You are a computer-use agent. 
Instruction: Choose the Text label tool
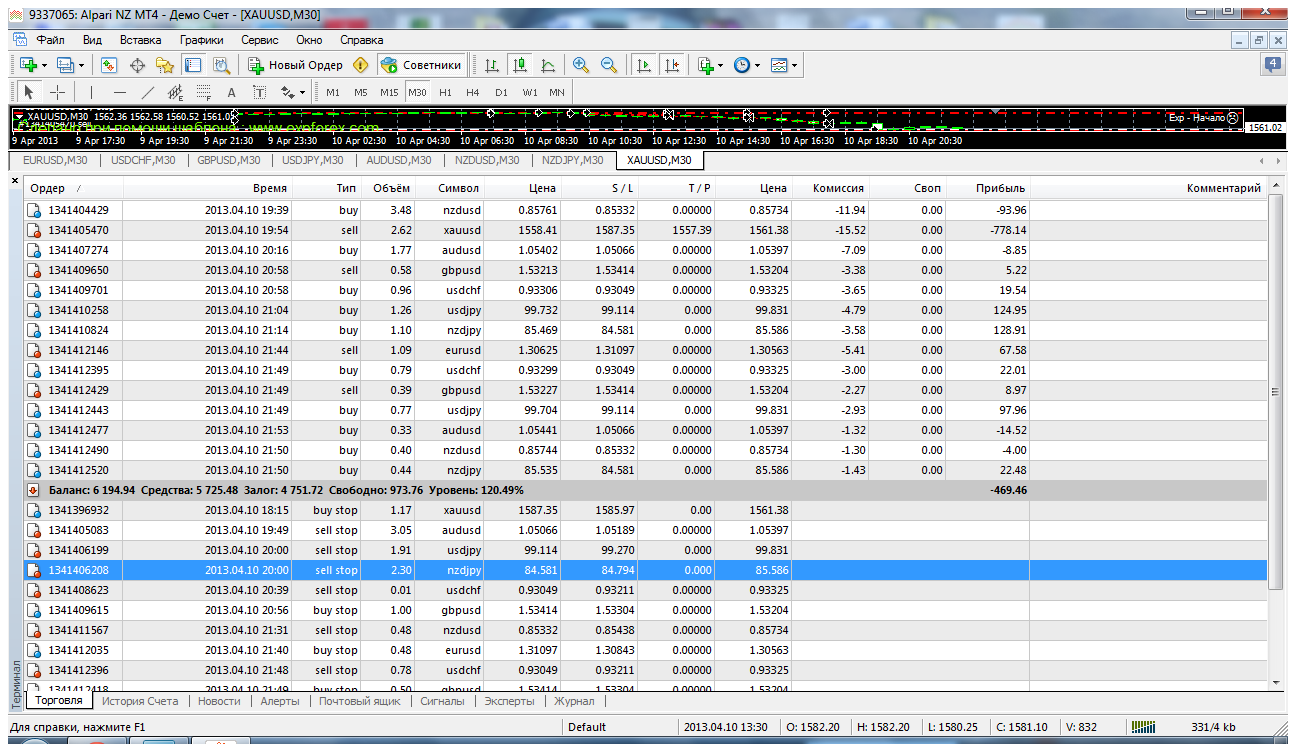tap(231, 92)
